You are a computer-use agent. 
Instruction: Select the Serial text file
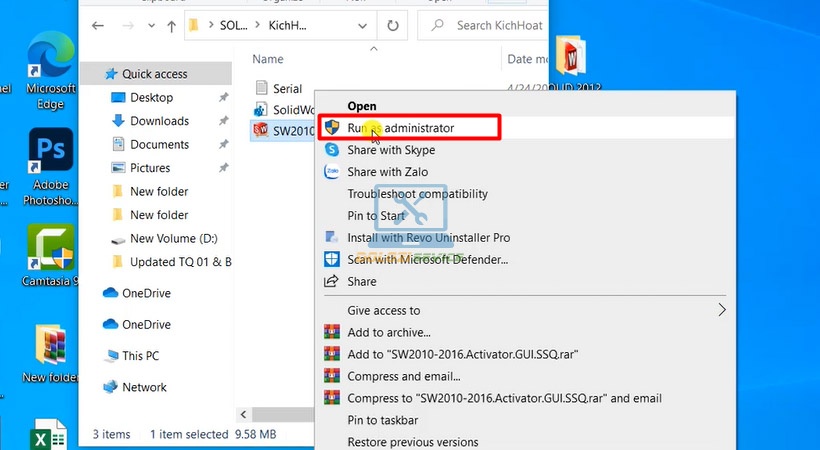[286, 88]
